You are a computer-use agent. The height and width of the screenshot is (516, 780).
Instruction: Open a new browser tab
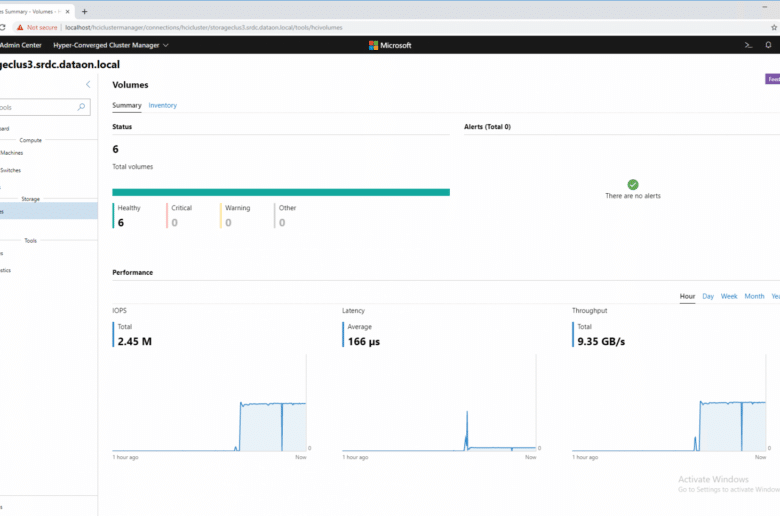pyautogui.click(x=85, y=11)
